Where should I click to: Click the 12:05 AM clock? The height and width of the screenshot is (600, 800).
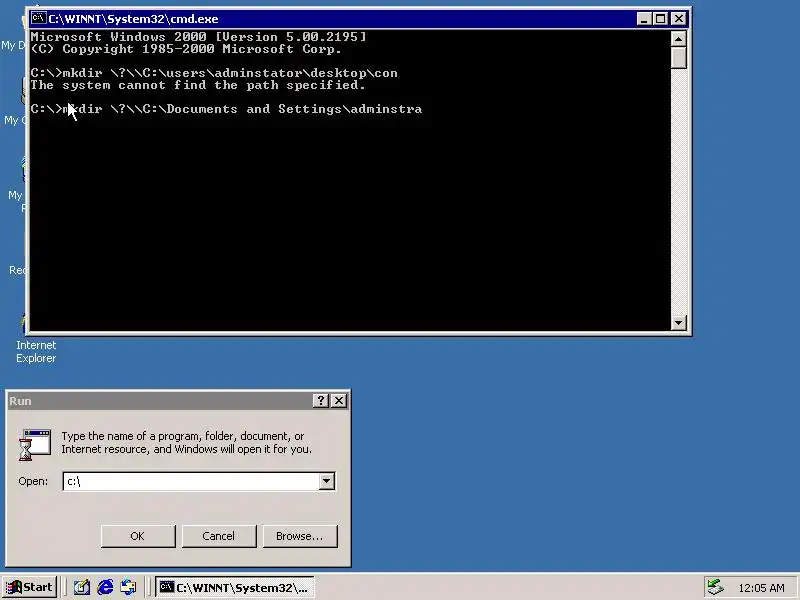point(761,588)
